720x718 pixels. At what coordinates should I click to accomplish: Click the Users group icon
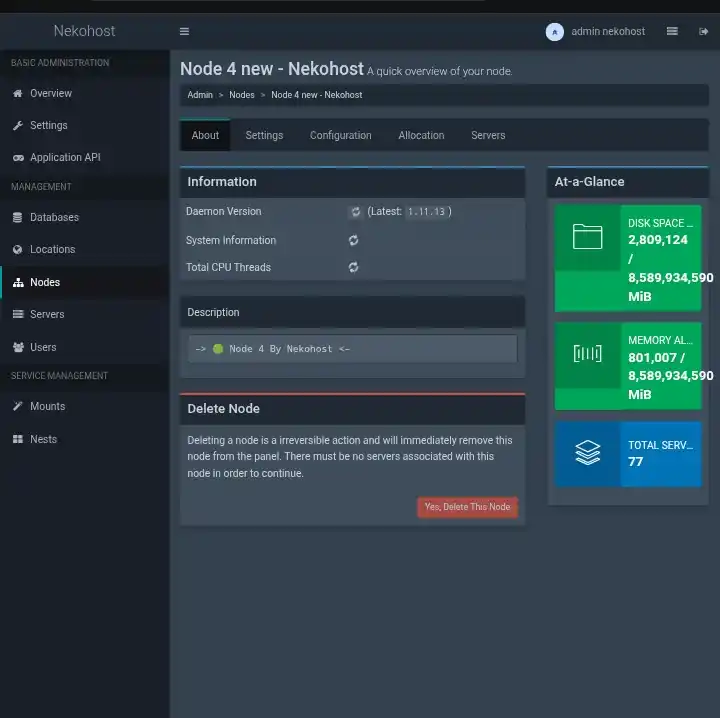point(18,347)
